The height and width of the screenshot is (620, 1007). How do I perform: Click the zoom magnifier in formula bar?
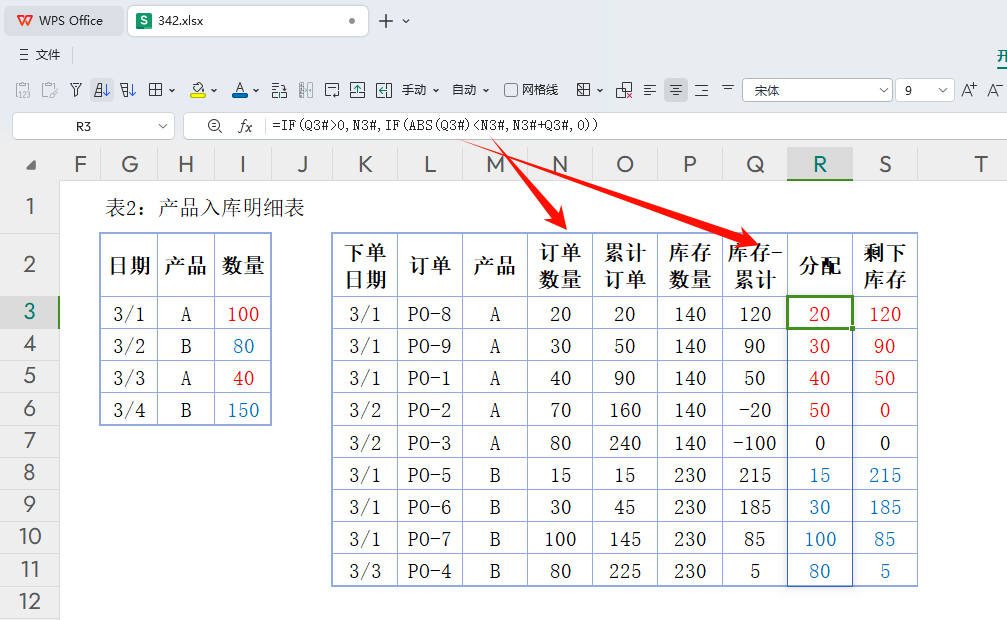click(215, 126)
